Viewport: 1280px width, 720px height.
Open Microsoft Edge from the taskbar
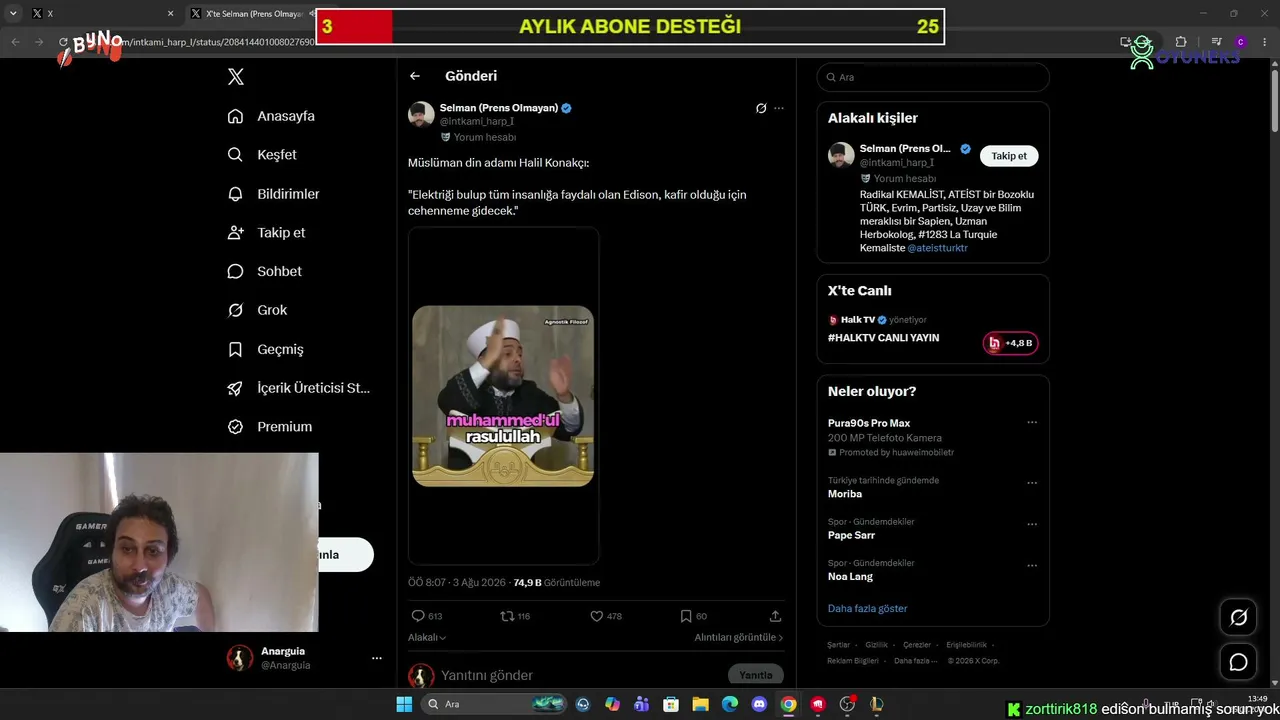730,704
